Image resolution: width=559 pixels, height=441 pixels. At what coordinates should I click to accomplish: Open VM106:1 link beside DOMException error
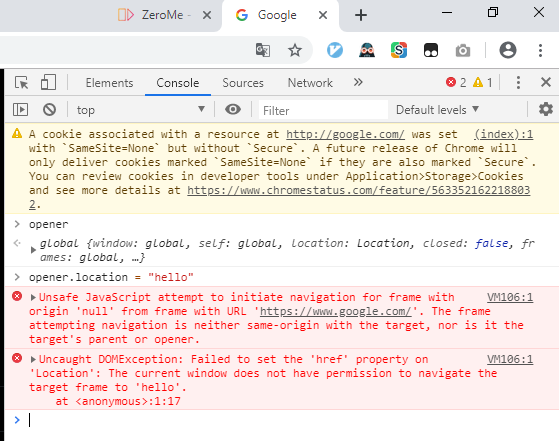pyautogui.click(x=510, y=359)
